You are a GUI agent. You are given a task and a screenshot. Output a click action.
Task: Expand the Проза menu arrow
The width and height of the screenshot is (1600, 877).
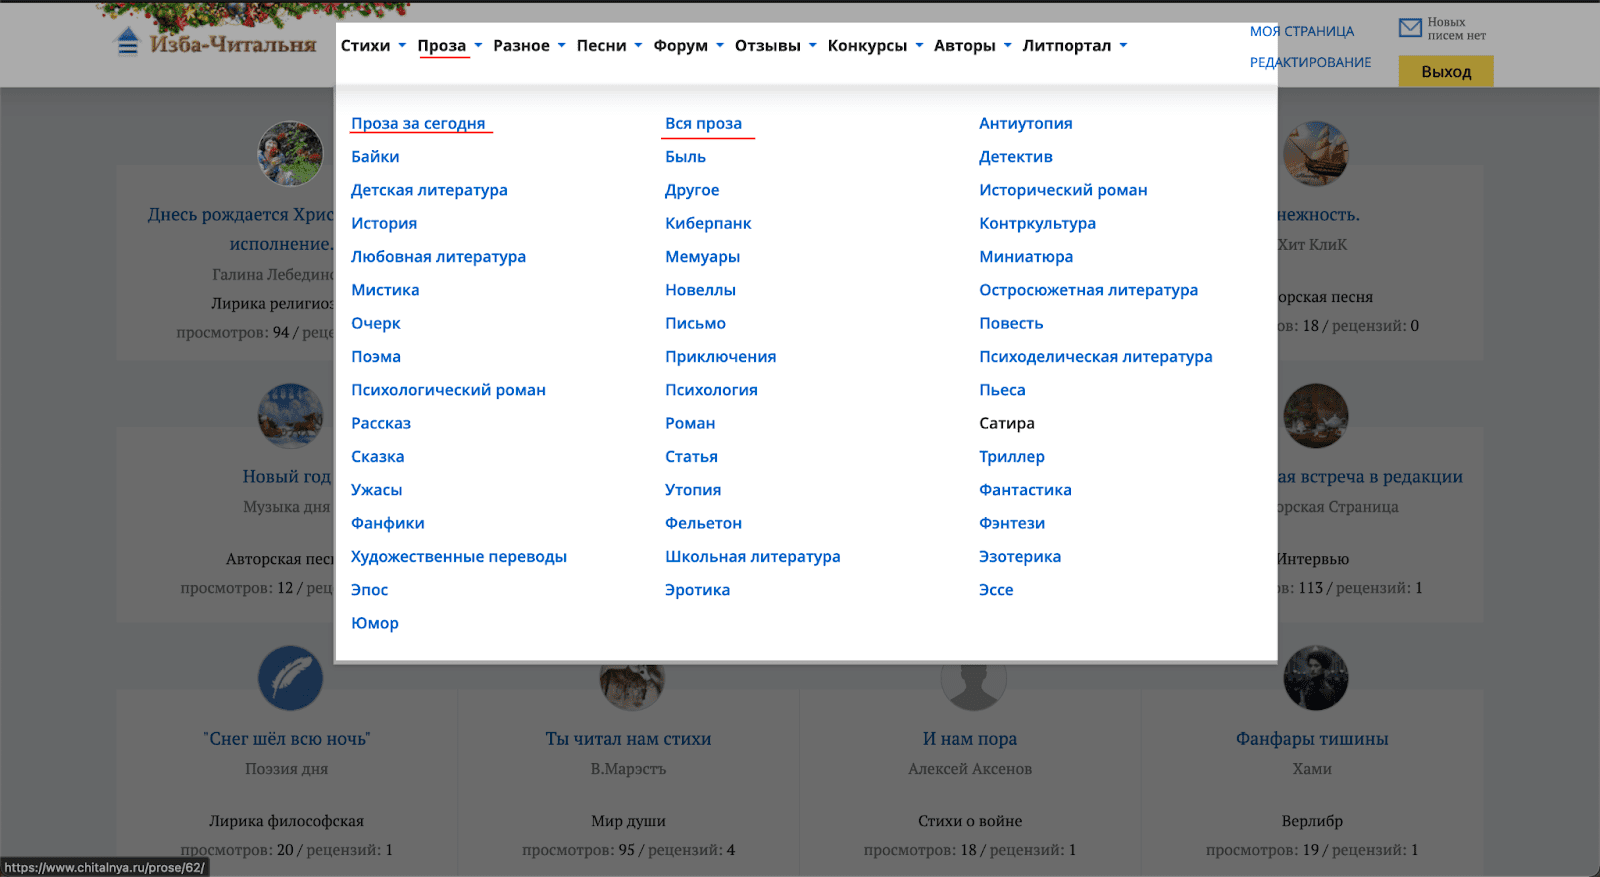478,45
